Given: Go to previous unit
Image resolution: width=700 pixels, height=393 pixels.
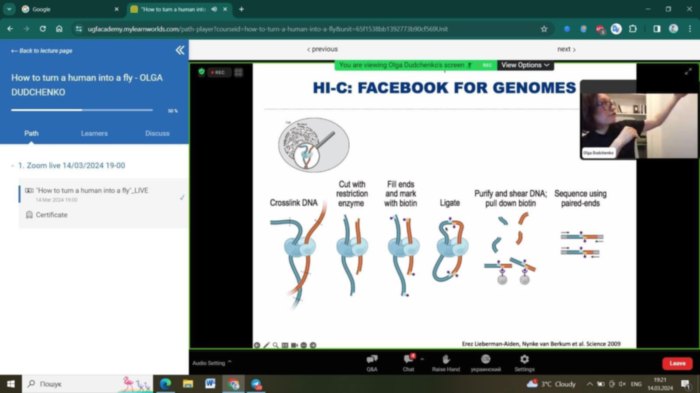Looking at the screenshot, I should click(322, 49).
